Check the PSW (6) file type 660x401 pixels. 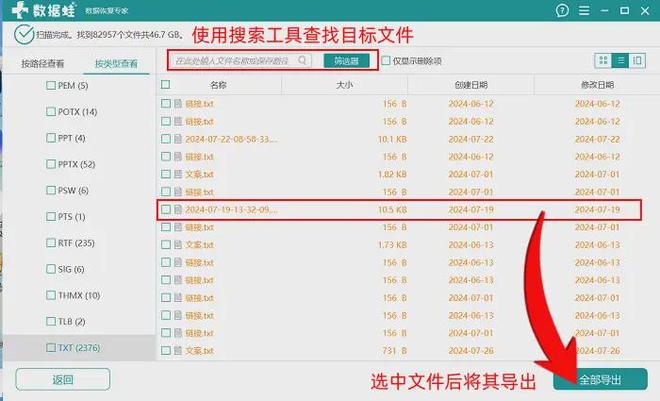(x=51, y=190)
